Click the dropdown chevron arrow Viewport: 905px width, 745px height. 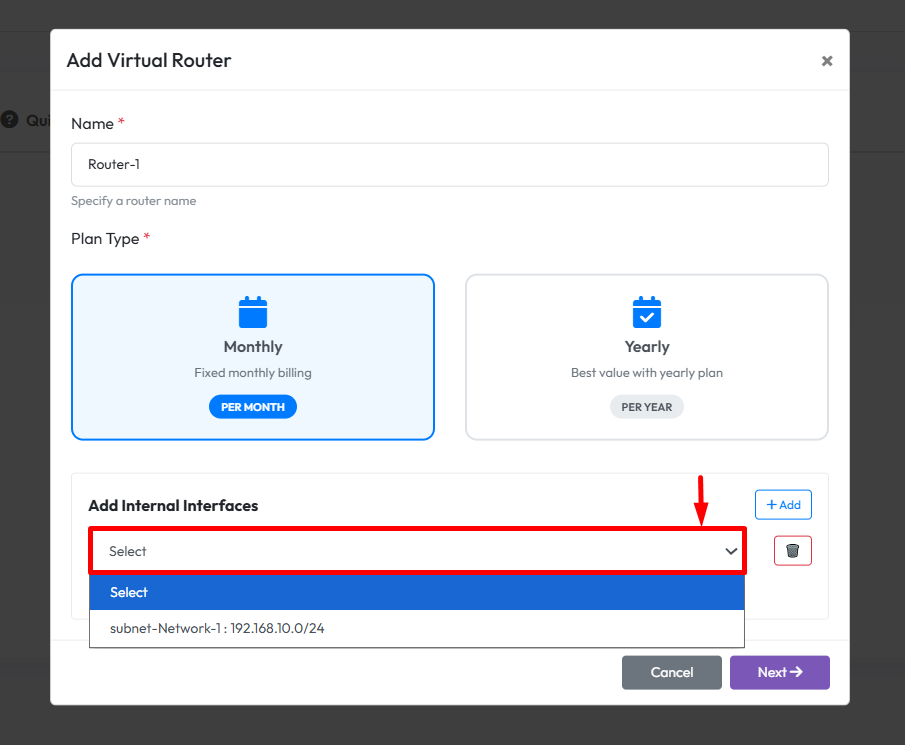(x=731, y=552)
